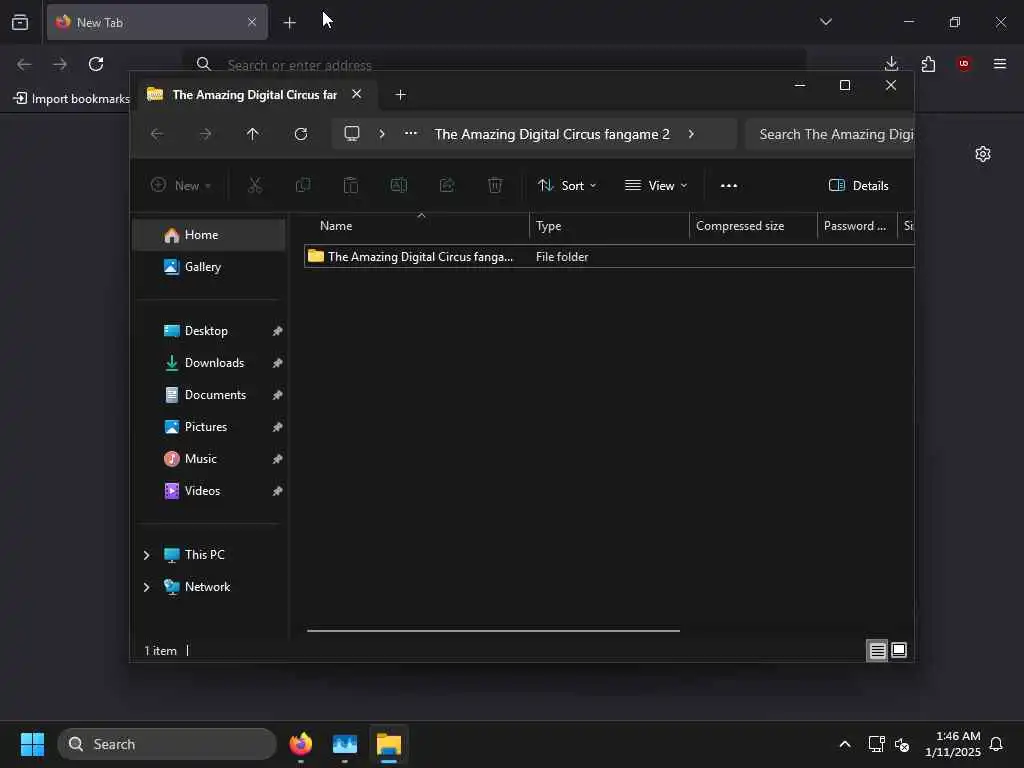Open the notification bell in system tray

pyautogui.click(x=996, y=744)
